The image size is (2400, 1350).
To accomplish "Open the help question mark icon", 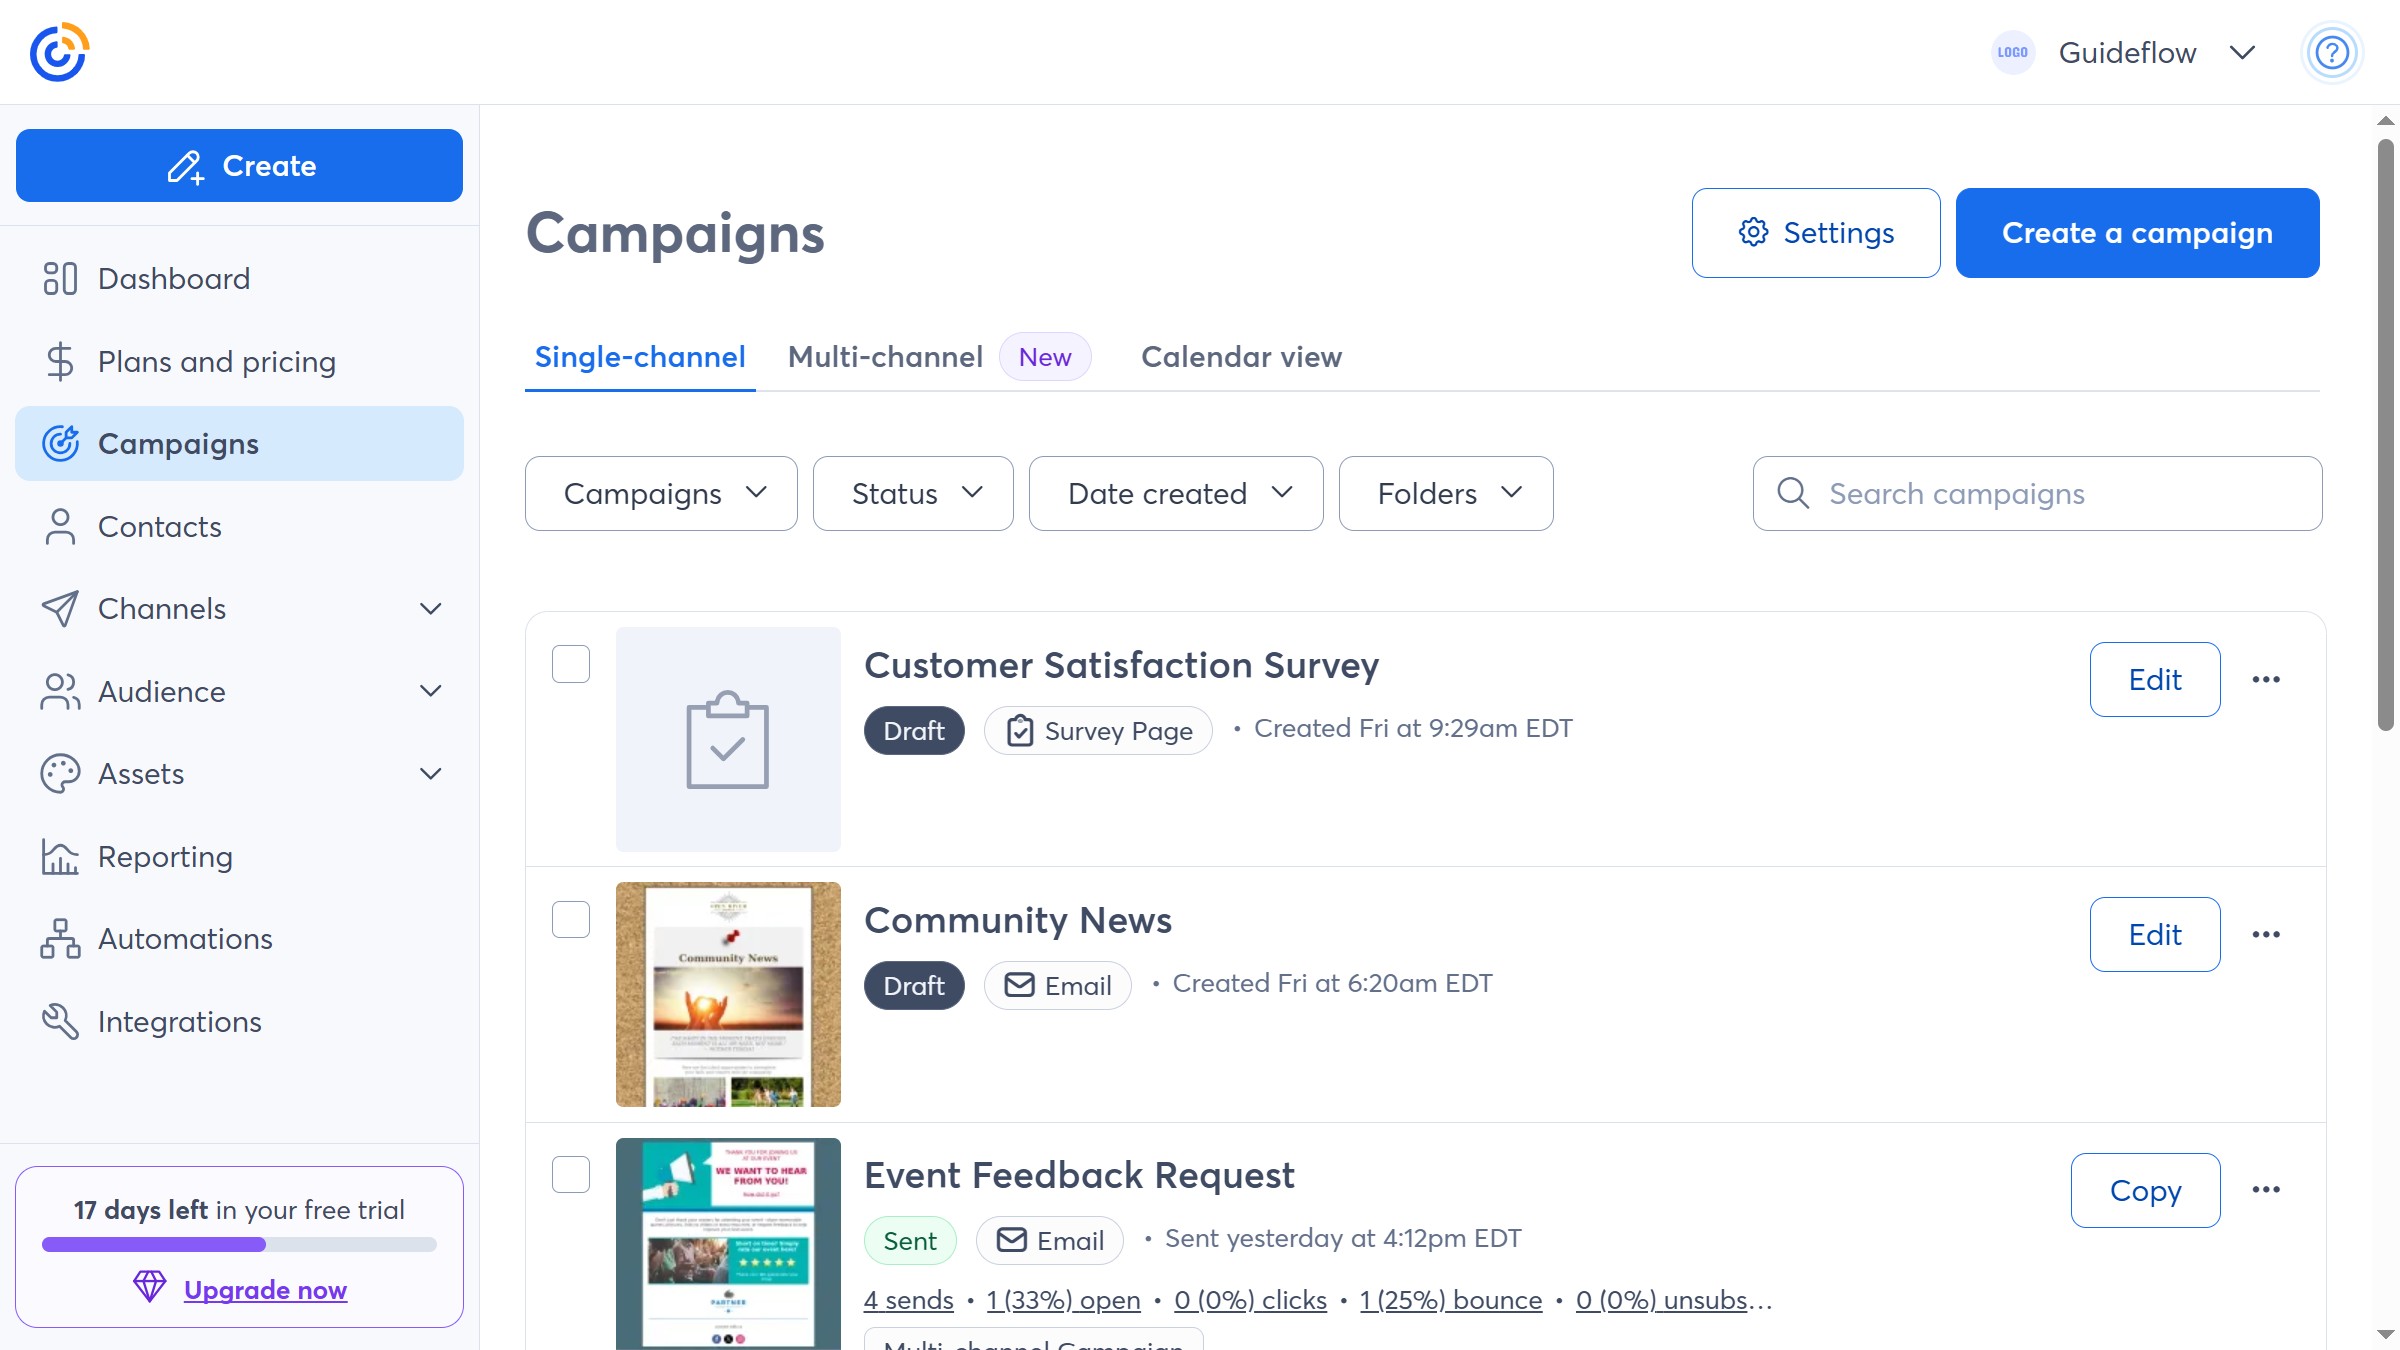I will point(2331,52).
